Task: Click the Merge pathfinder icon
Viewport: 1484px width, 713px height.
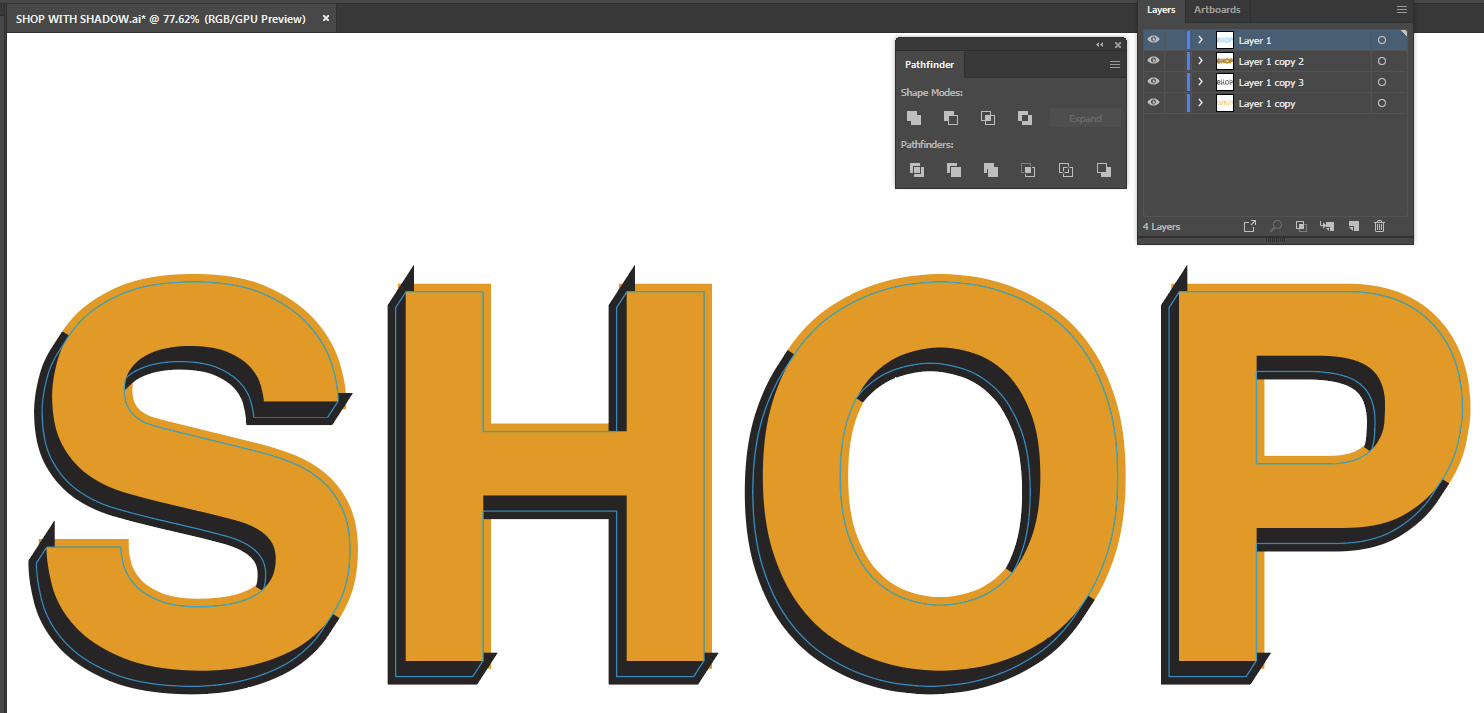Action: coord(991,170)
